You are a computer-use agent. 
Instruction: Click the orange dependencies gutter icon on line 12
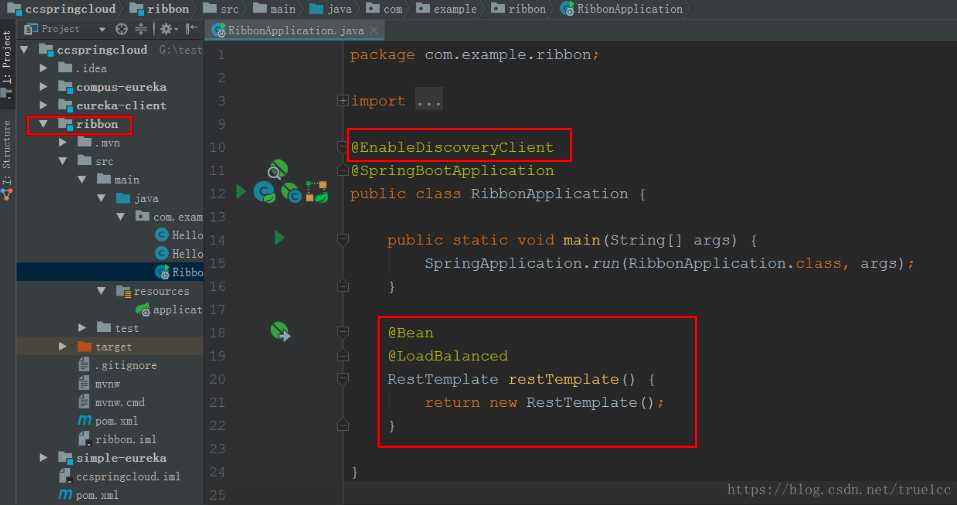coord(317,192)
